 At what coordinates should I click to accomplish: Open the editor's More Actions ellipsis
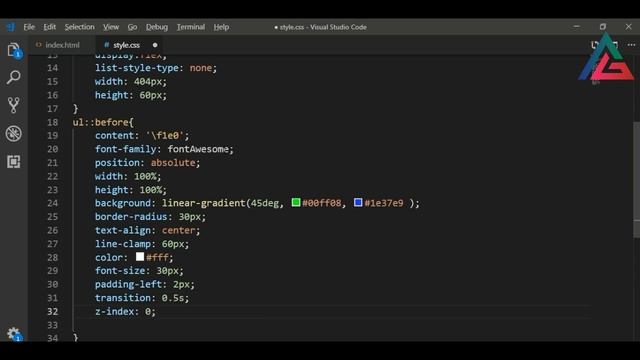click(x=631, y=45)
